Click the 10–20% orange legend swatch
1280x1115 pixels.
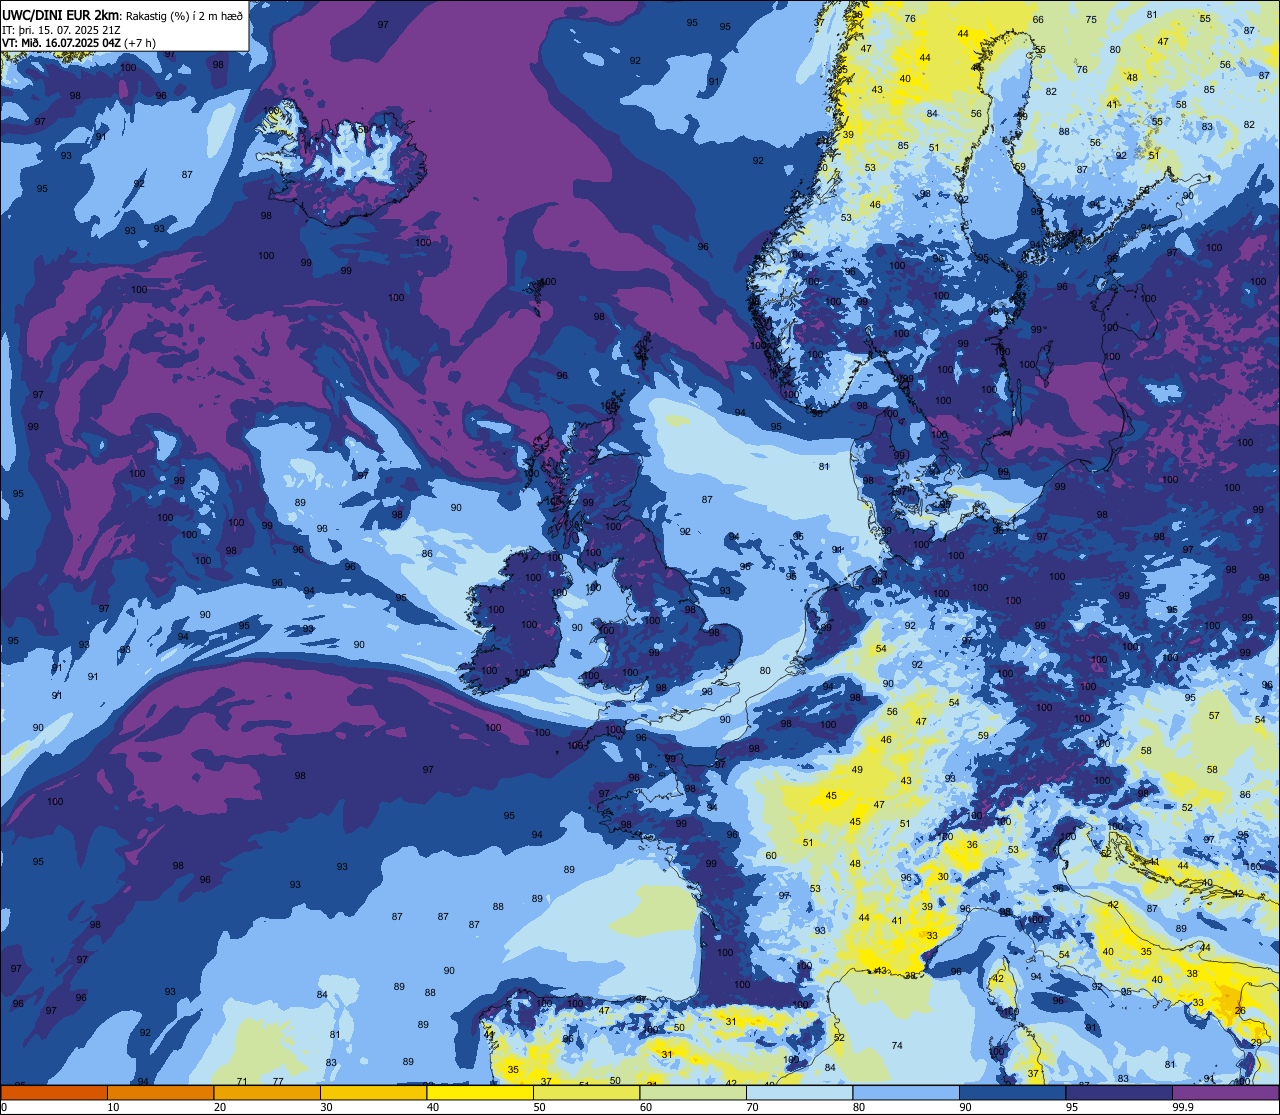pyautogui.click(x=160, y=1092)
